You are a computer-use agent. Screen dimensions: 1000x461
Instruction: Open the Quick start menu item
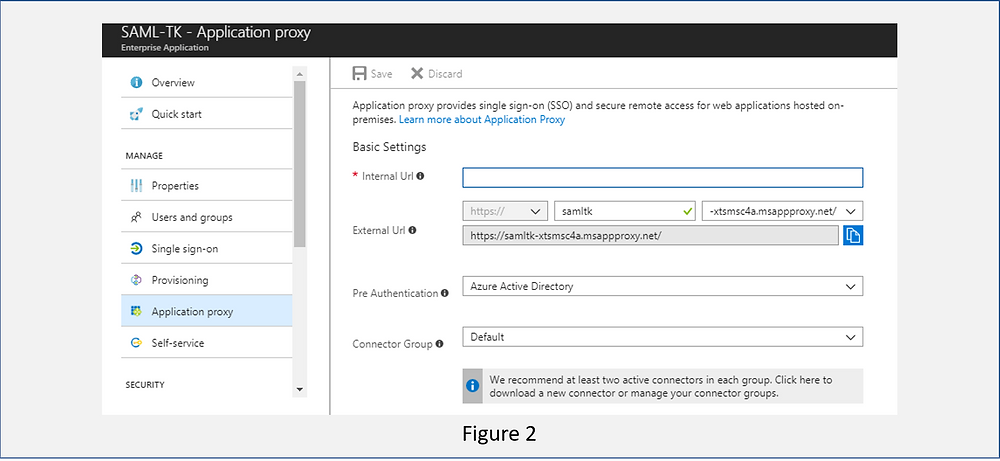(x=207, y=114)
